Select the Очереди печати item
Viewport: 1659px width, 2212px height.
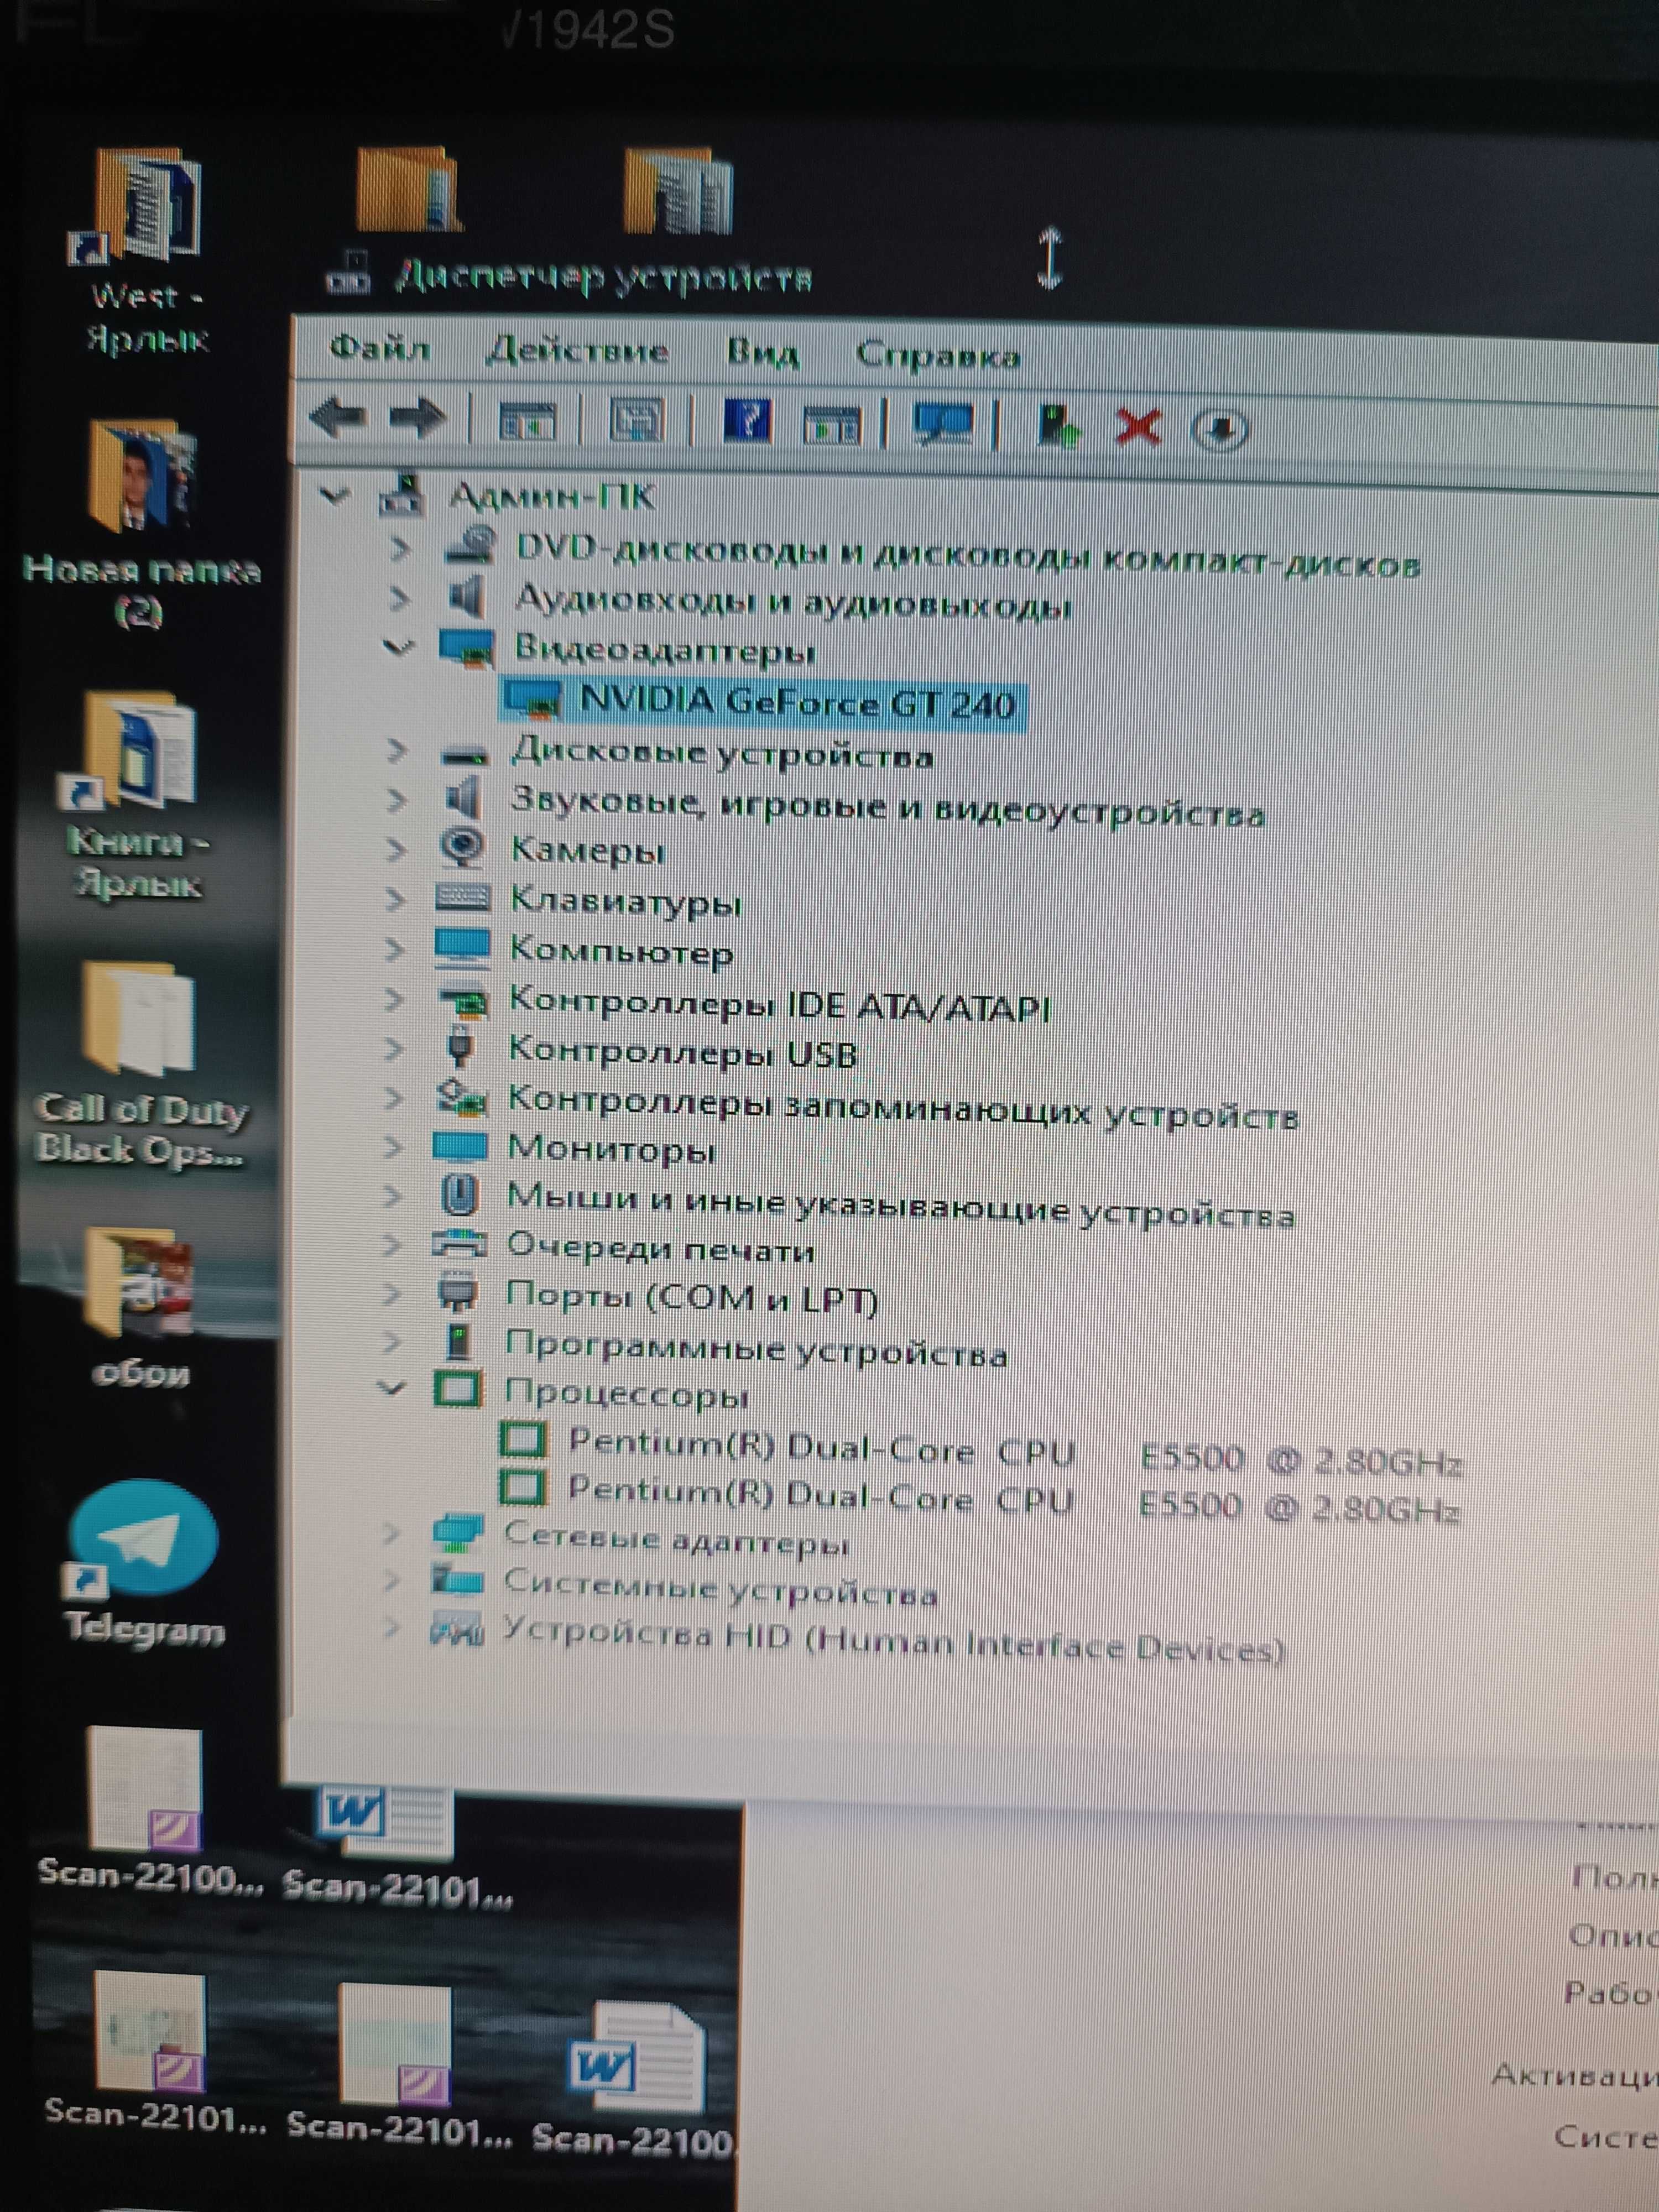coord(623,1247)
